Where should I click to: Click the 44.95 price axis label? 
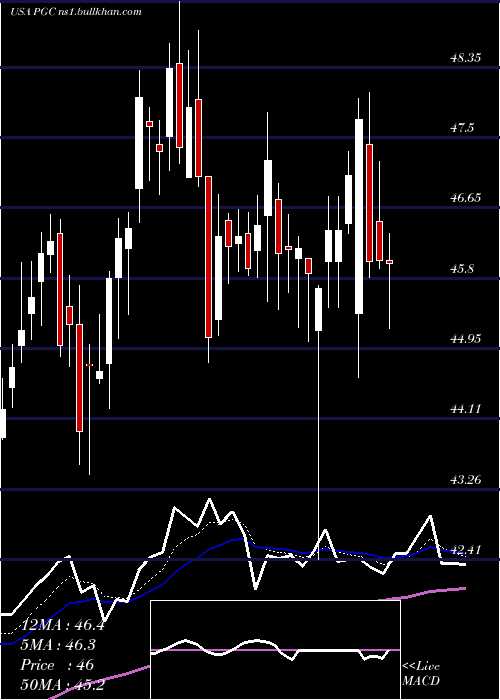[x=466, y=338]
